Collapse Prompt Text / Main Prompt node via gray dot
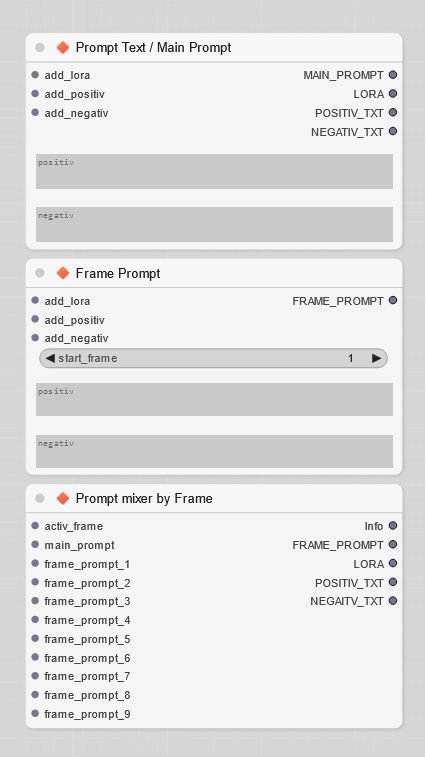Image resolution: width=426 pixels, height=757 pixels. click(40, 47)
